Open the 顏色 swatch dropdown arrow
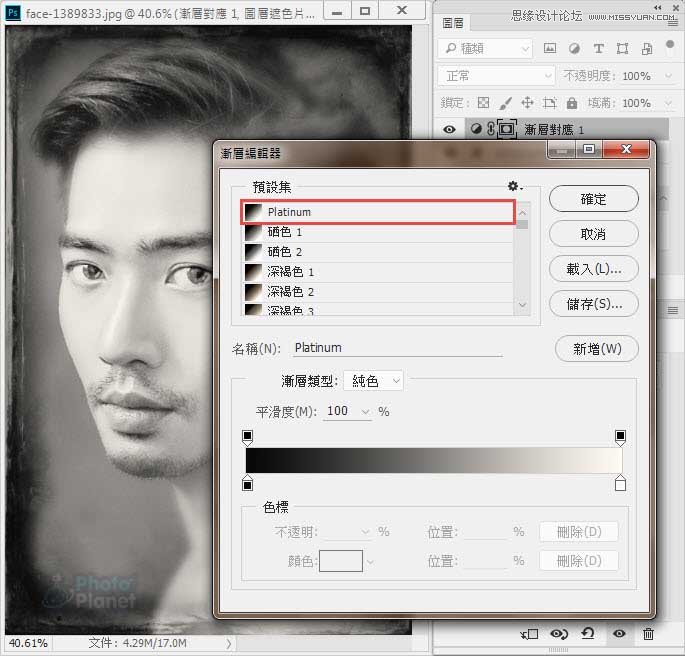This screenshot has height=656, width=685. [x=370, y=562]
